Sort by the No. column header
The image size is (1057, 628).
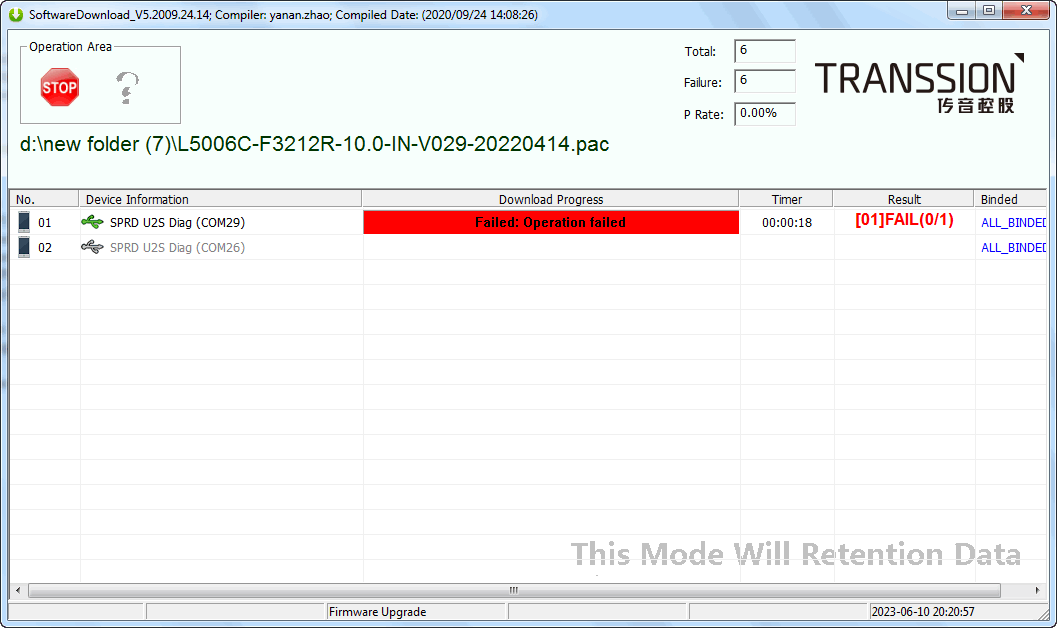[44, 199]
